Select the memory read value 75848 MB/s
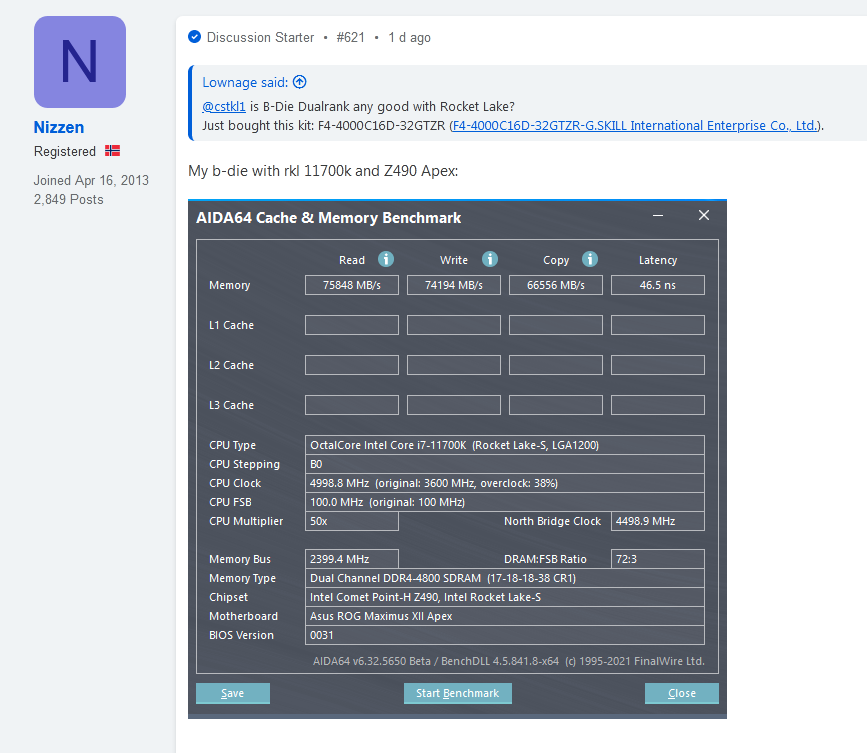The image size is (867, 753). coord(352,285)
